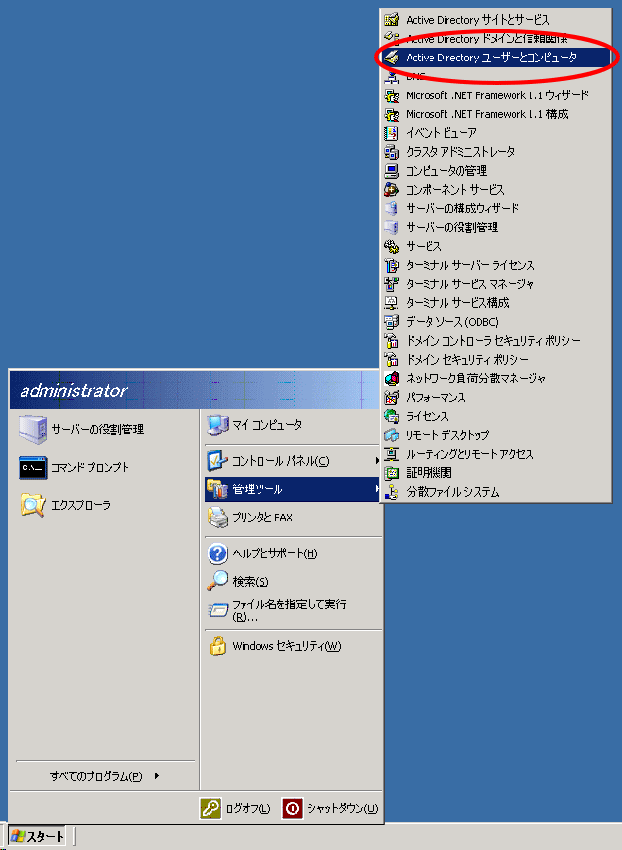Open コンピュータの管理 icon
Screen dimensions: 622x850
pyautogui.click(x=392, y=171)
